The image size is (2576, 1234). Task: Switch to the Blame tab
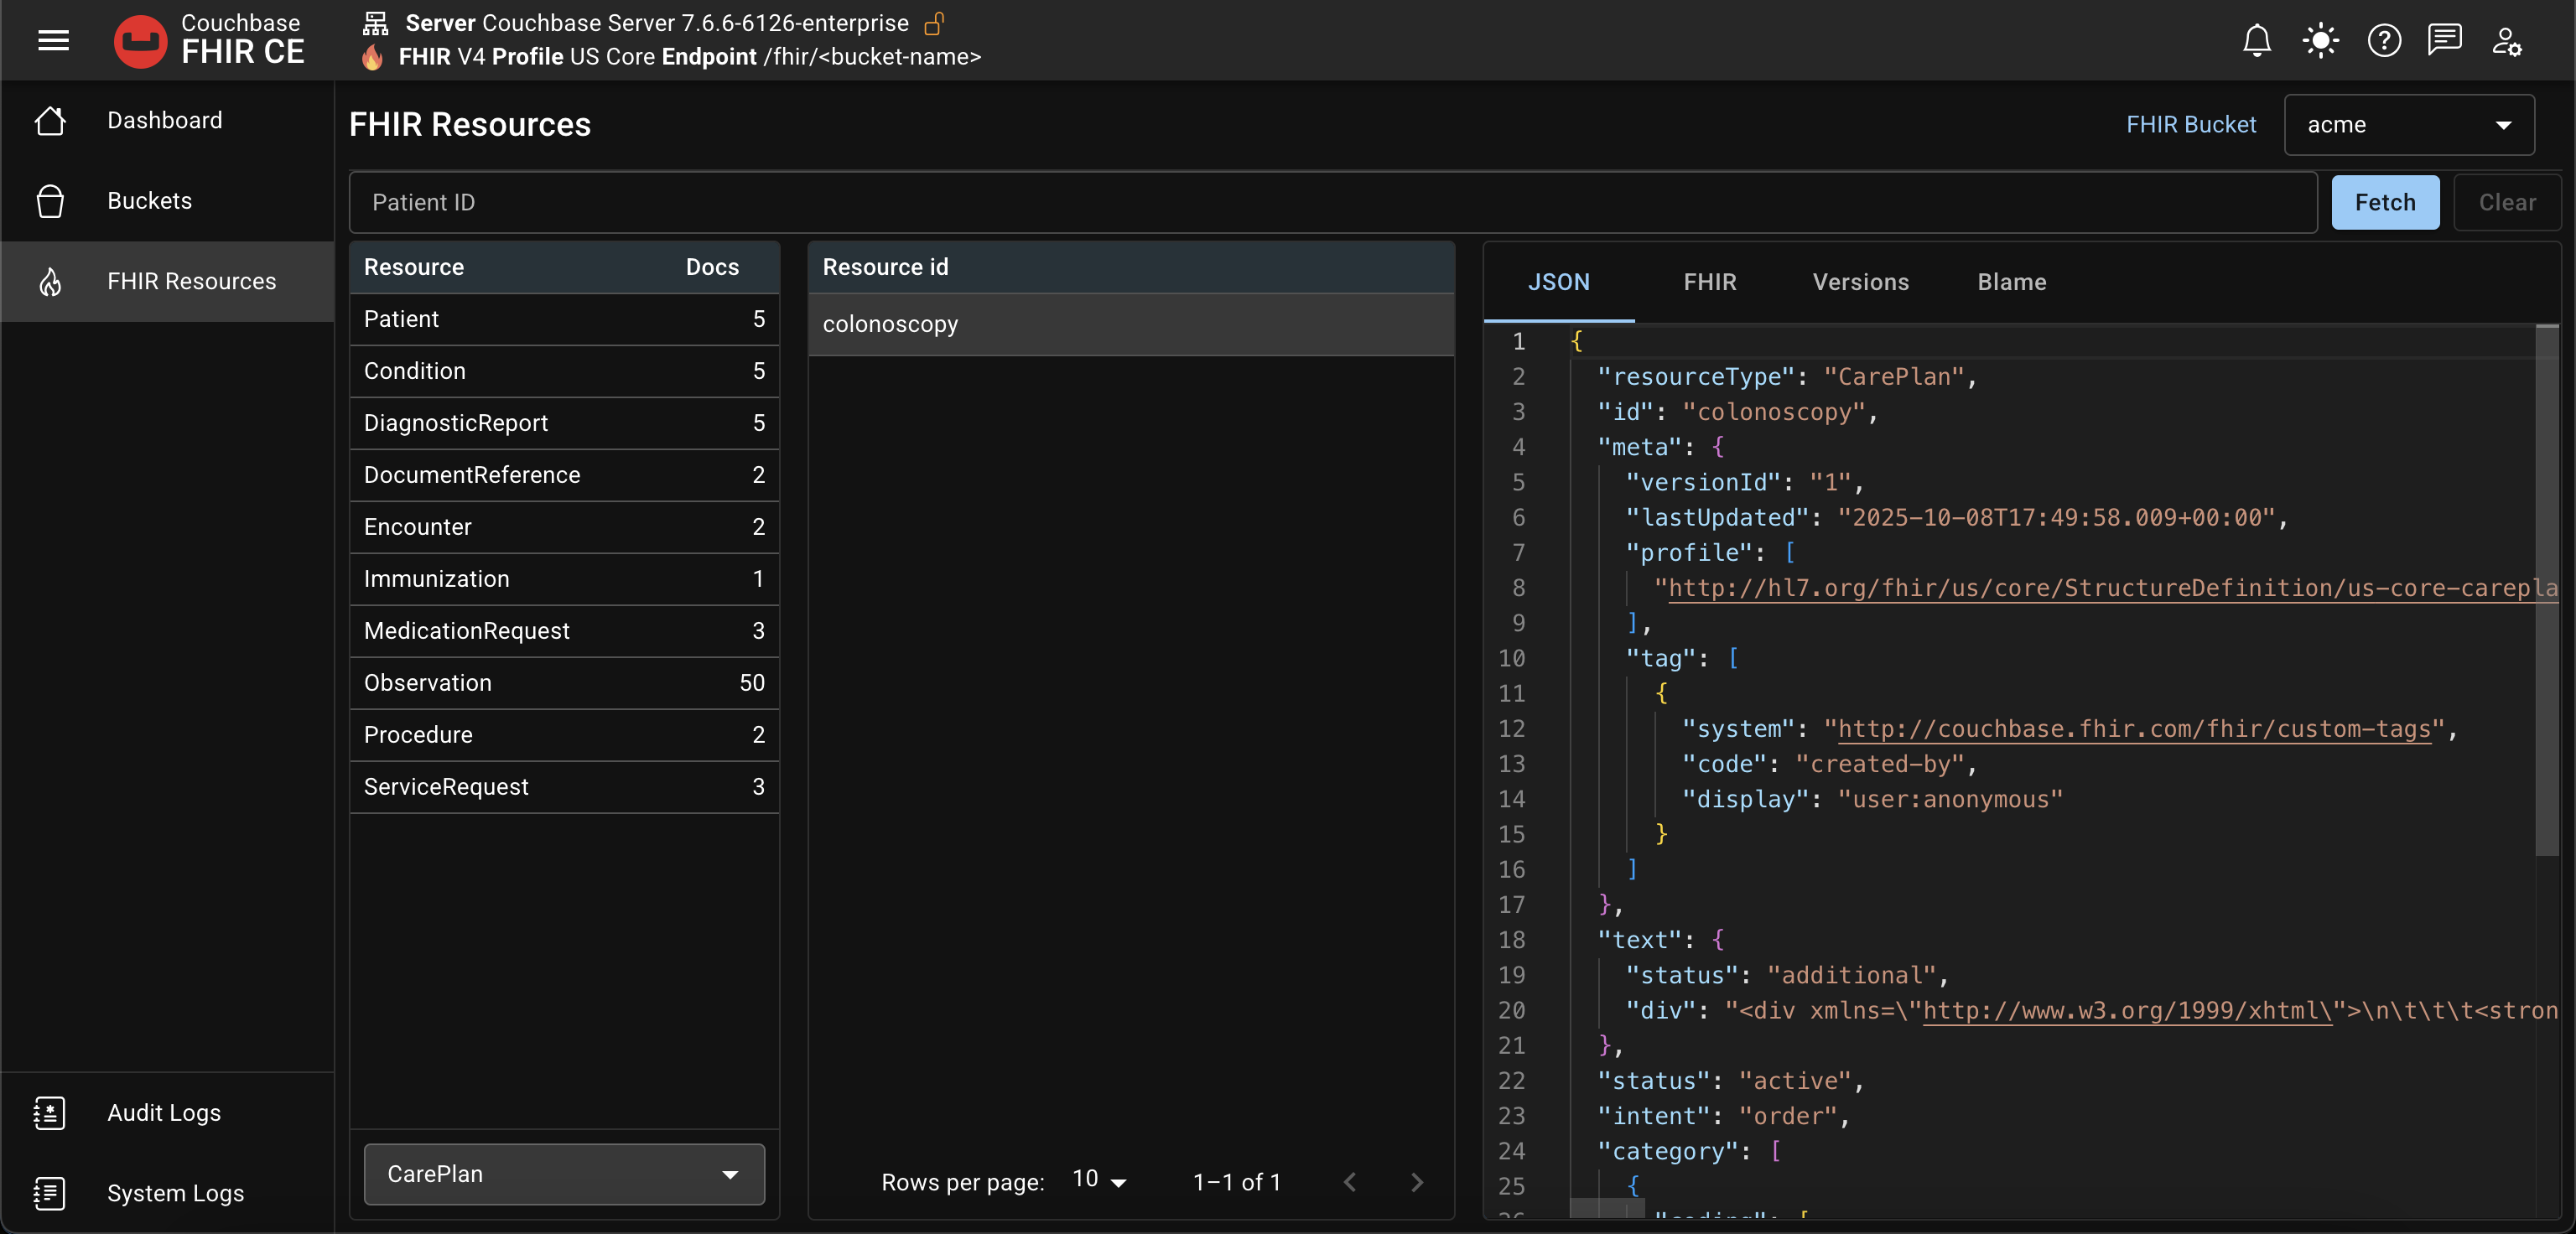coord(2011,282)
